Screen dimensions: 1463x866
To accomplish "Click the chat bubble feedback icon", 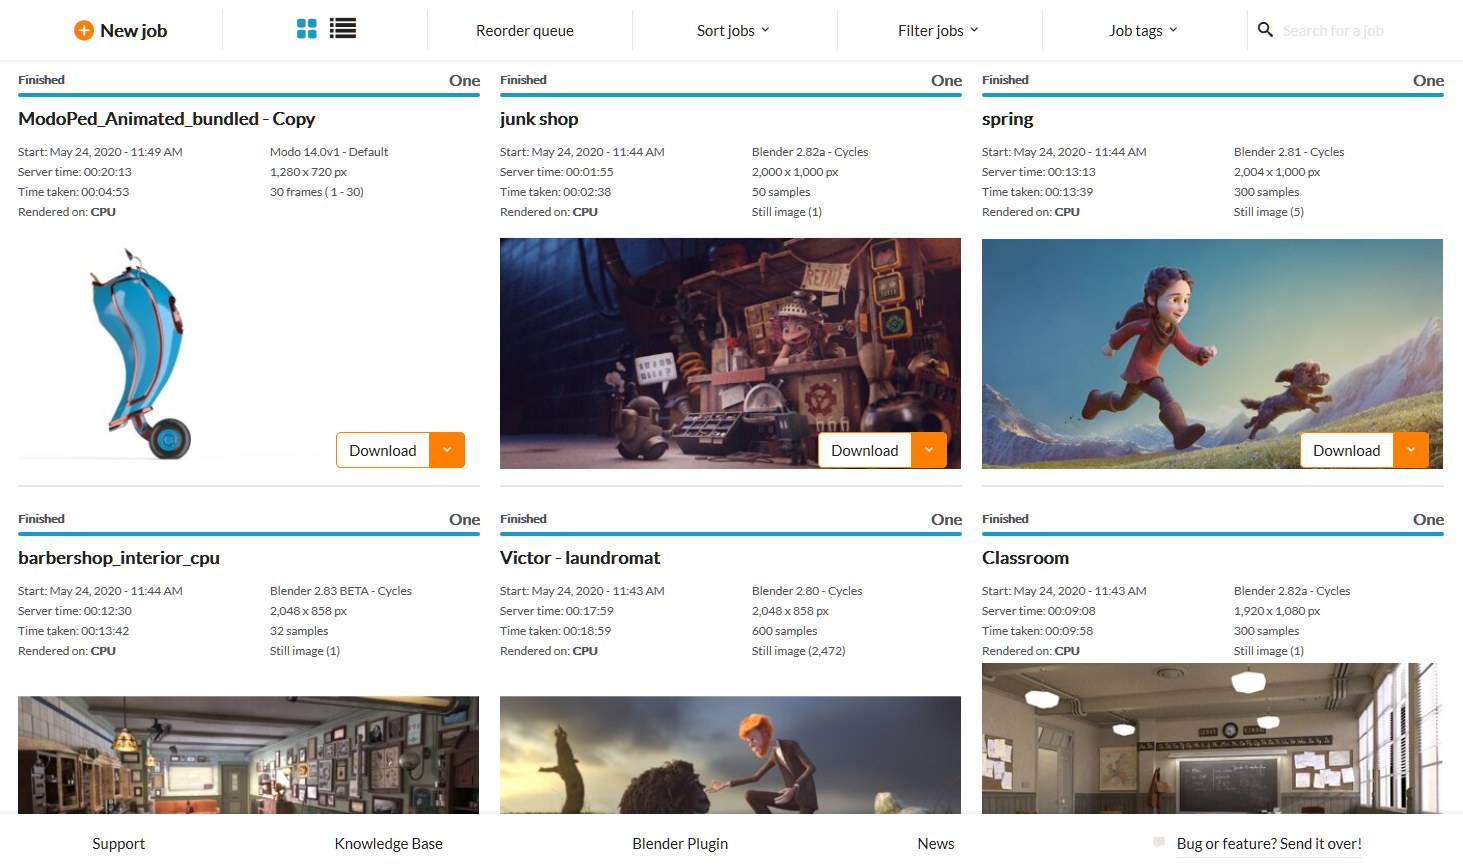I will pyautogui.click(x=1159, y=843).
